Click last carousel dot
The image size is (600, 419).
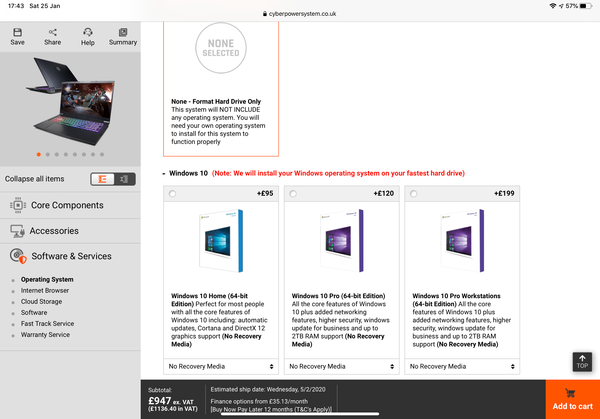tap(102, 155)
